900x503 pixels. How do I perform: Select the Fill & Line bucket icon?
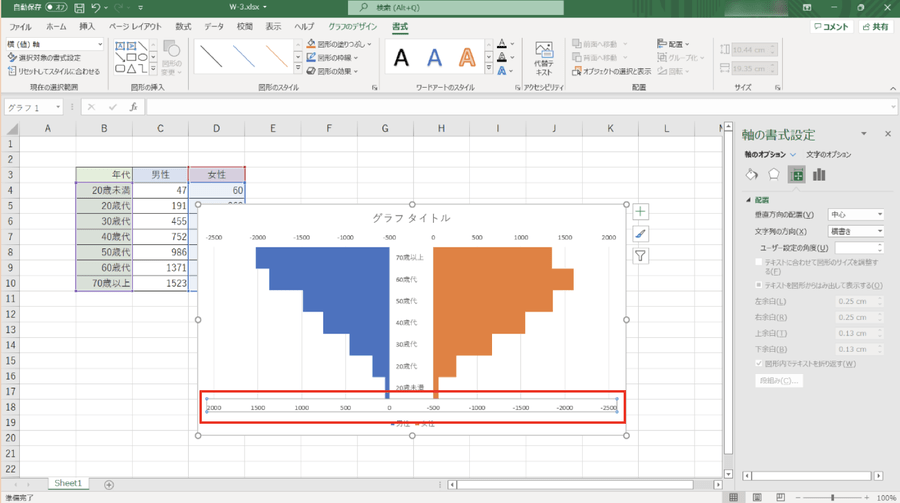click(x=752, y=175)
